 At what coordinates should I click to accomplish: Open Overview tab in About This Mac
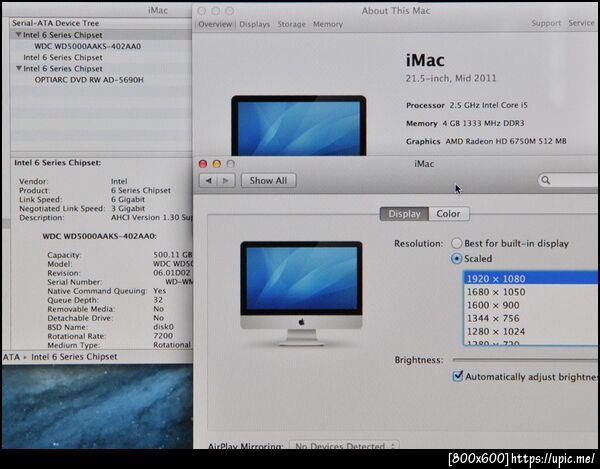coord(215,24)
